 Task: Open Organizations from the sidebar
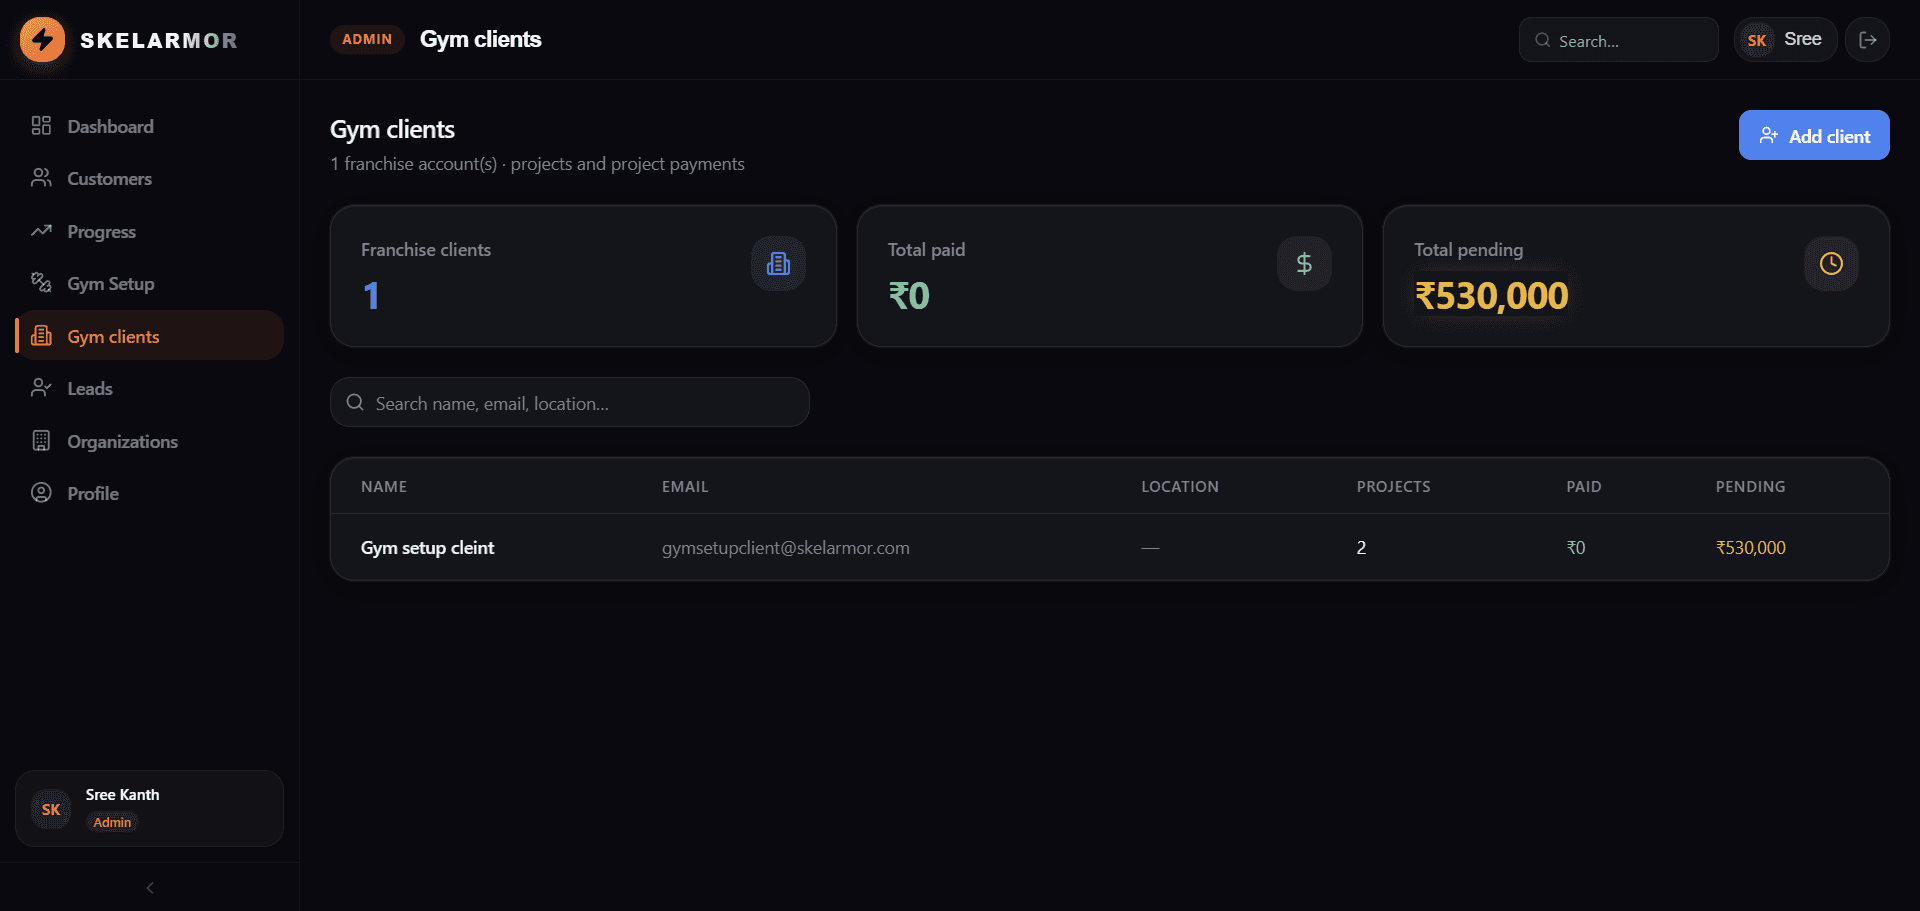point(150,441)
